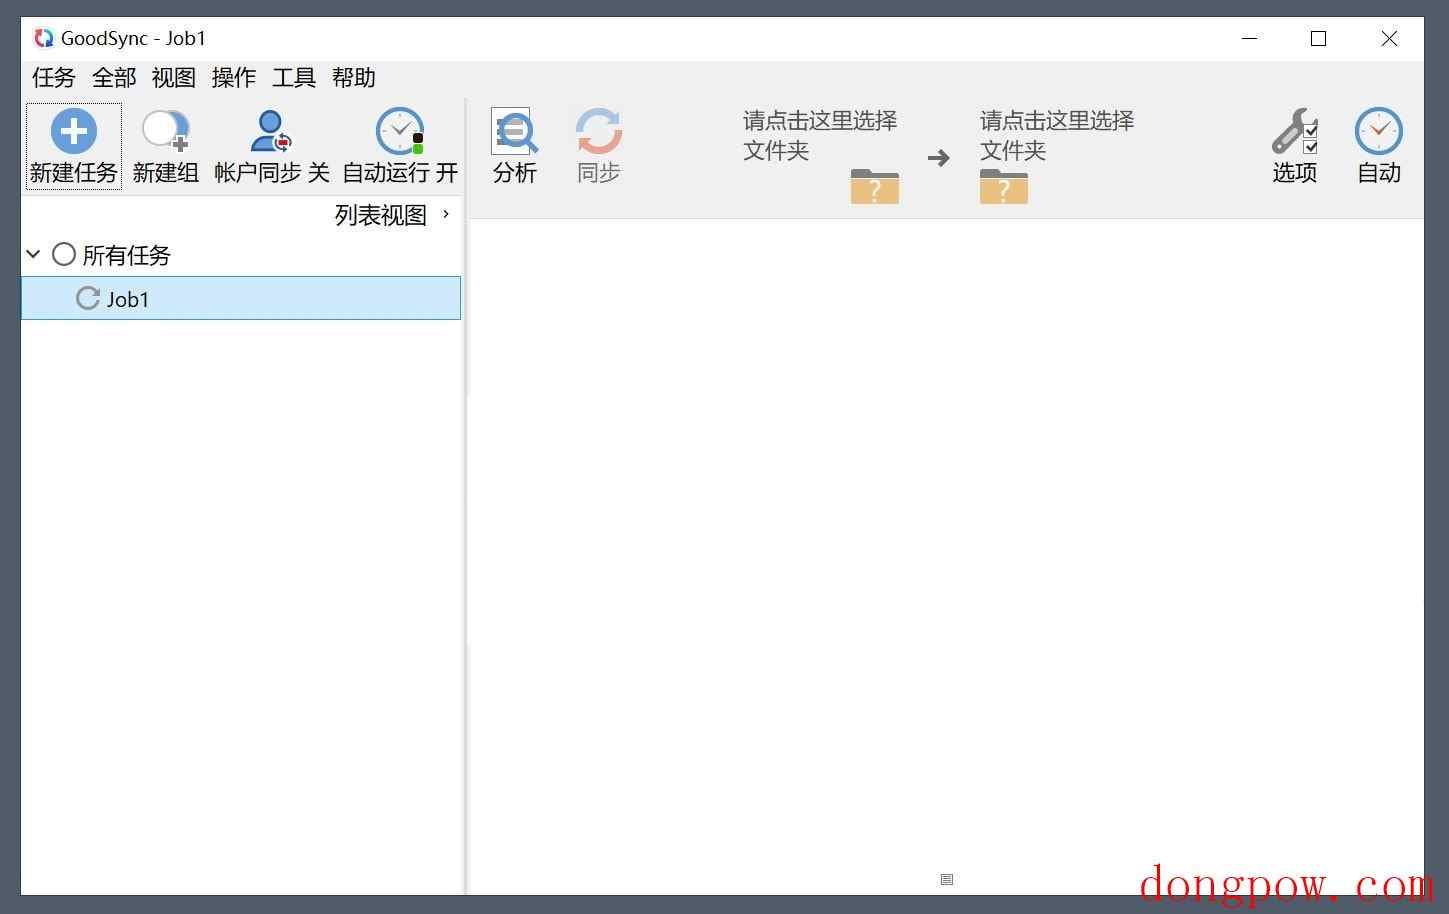Open the 自动 clock settings on the right

click(1379, 146)
